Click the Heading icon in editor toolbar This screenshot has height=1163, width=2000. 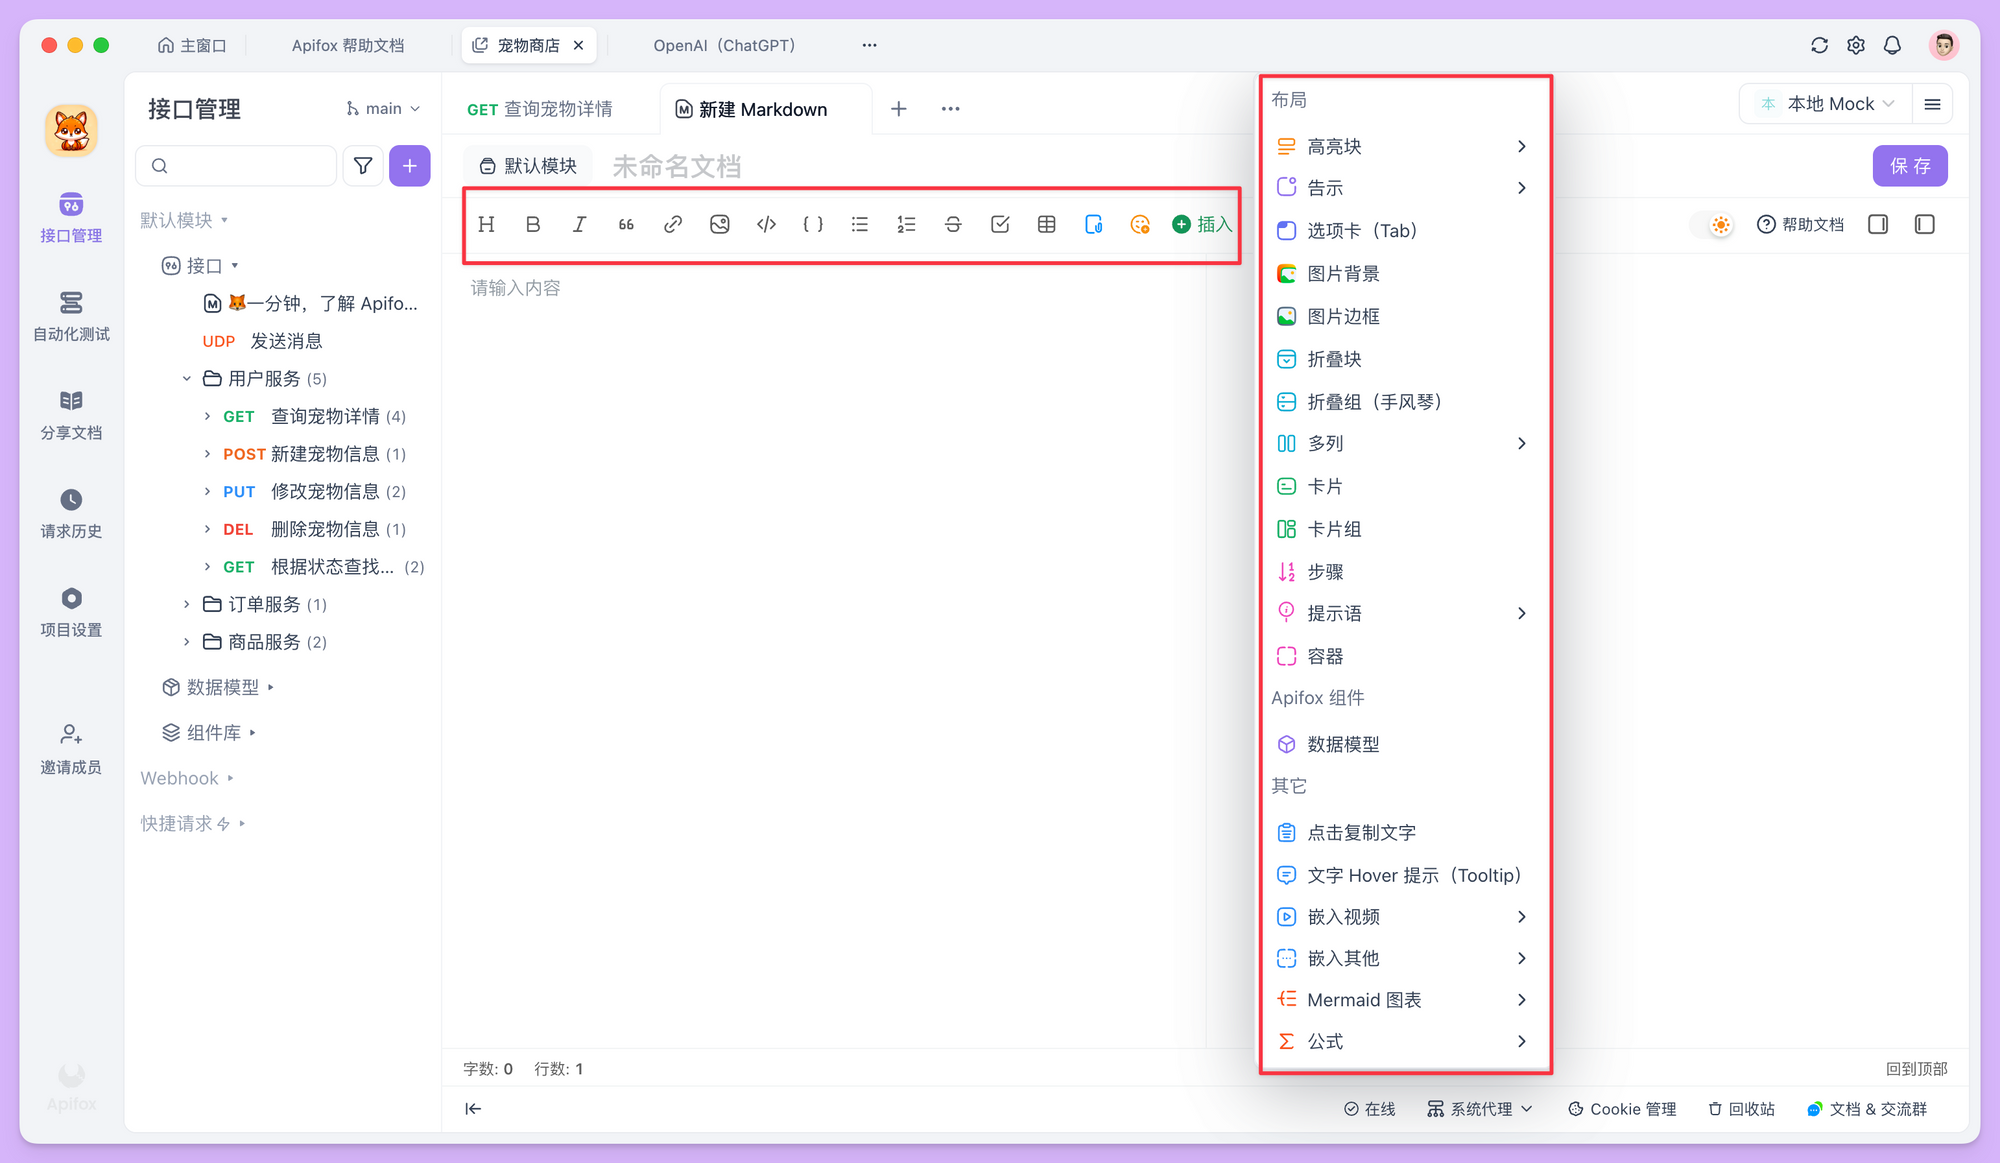(x=486, y=224)
